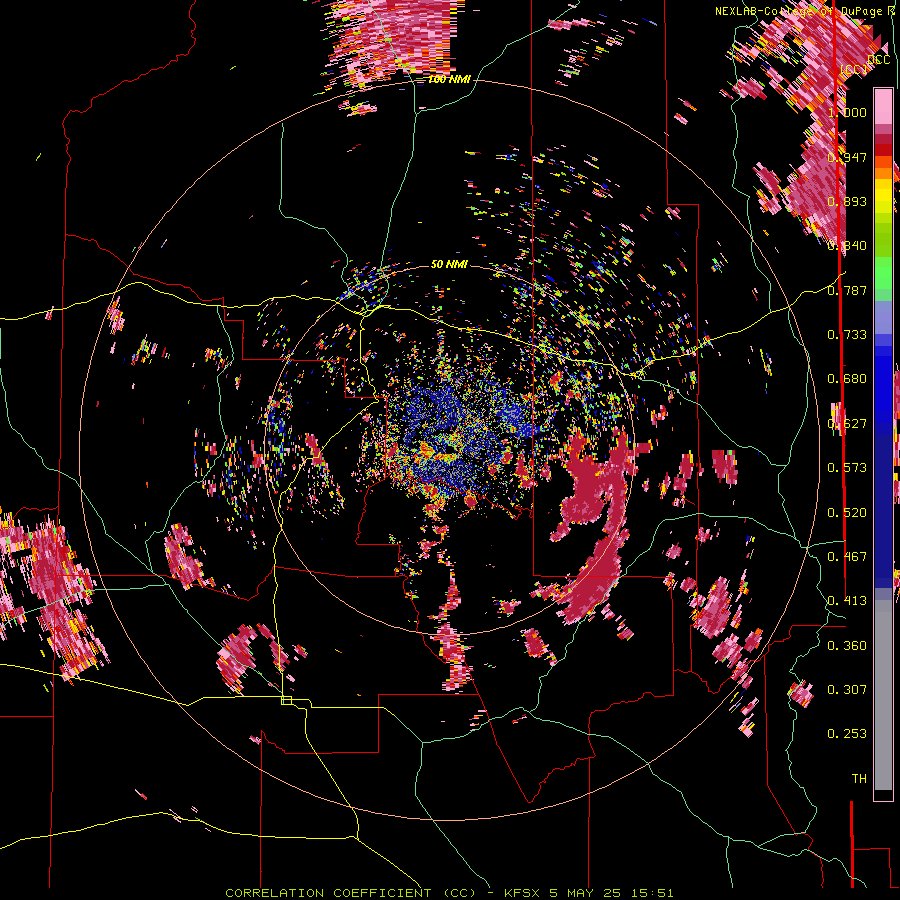Click the "50 NMI" range ring label
The image size is (900, 900).
[449, 264]
